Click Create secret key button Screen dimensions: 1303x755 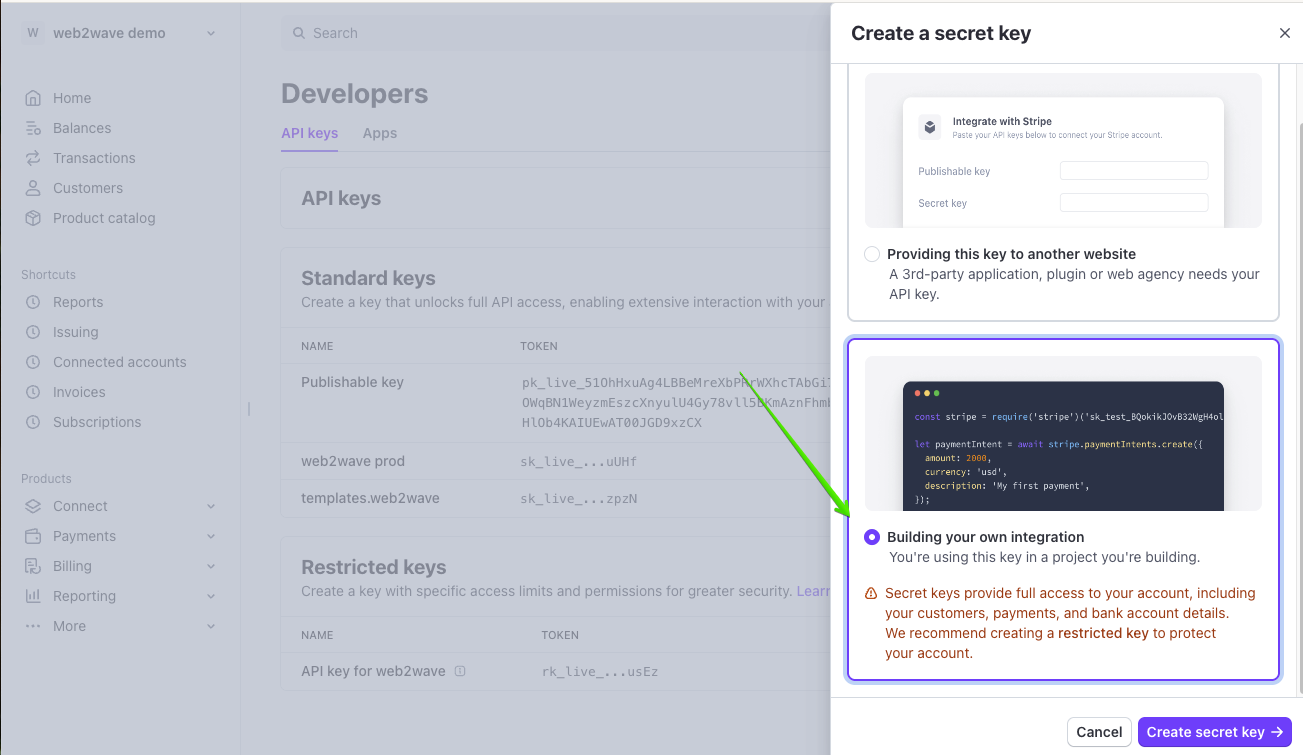[1215, 732]
